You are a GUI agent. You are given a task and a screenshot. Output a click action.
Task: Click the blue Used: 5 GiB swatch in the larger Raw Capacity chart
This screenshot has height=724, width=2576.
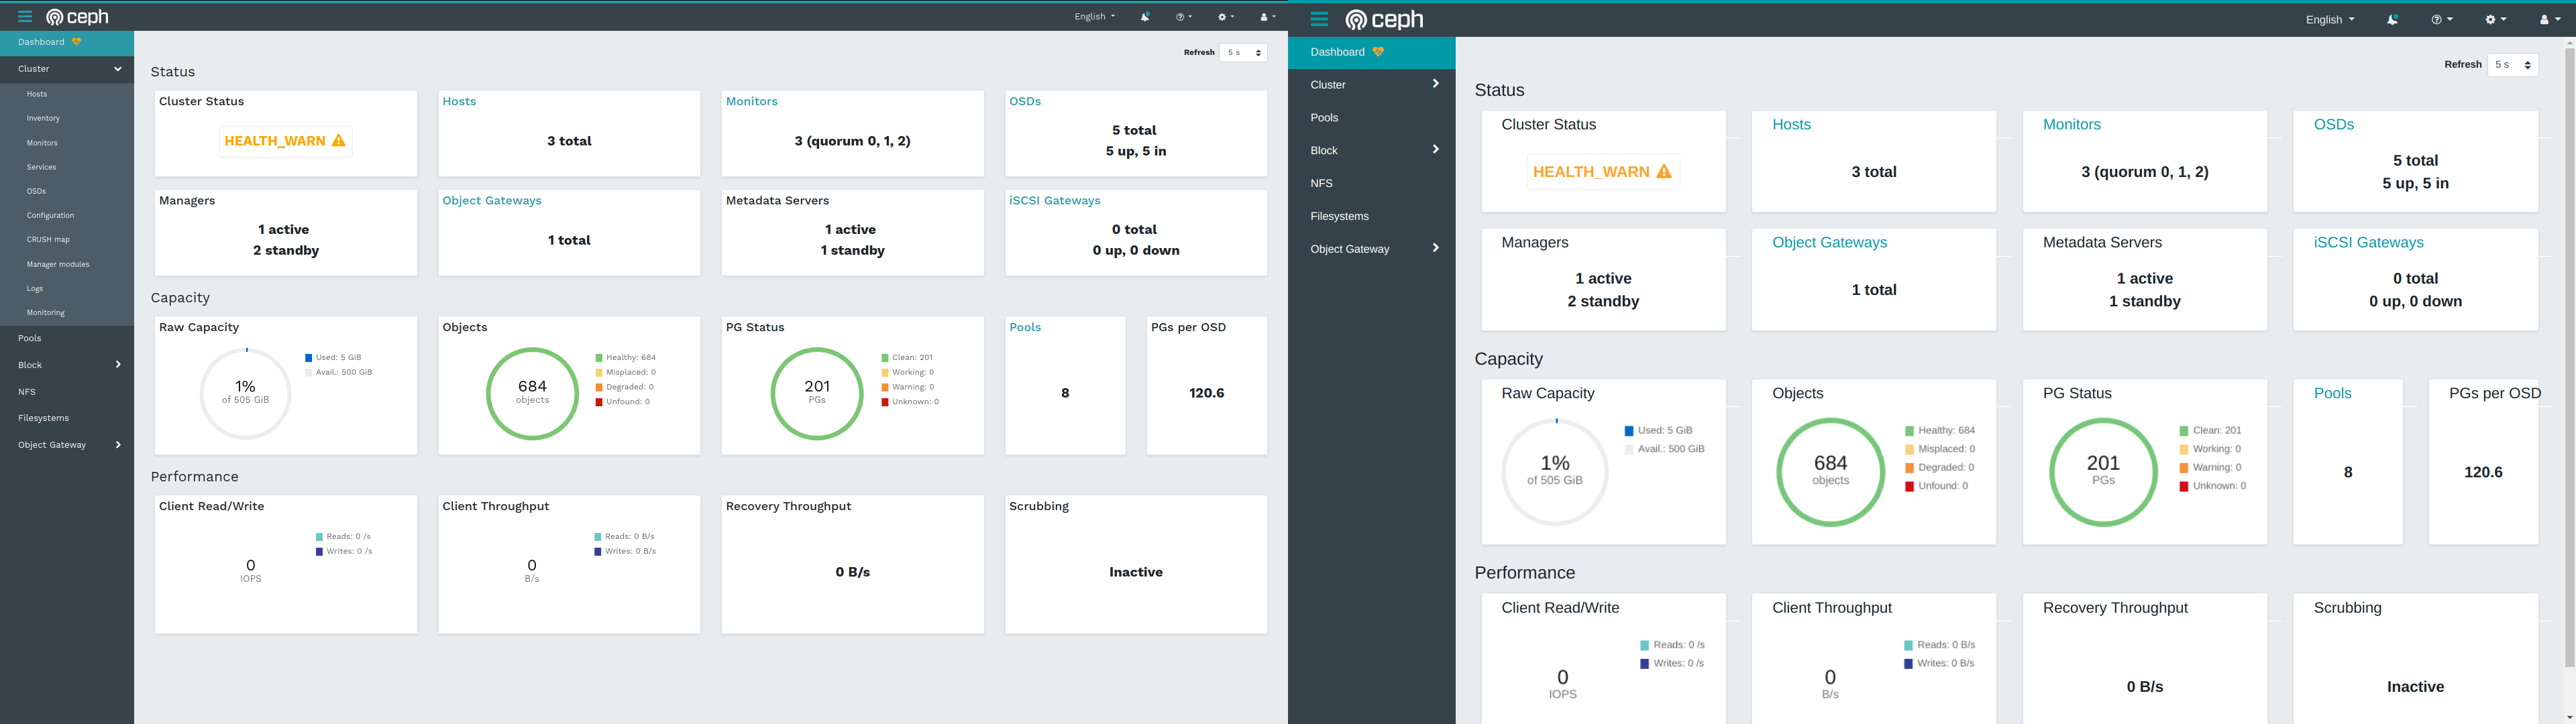[x=1629, y=431]
